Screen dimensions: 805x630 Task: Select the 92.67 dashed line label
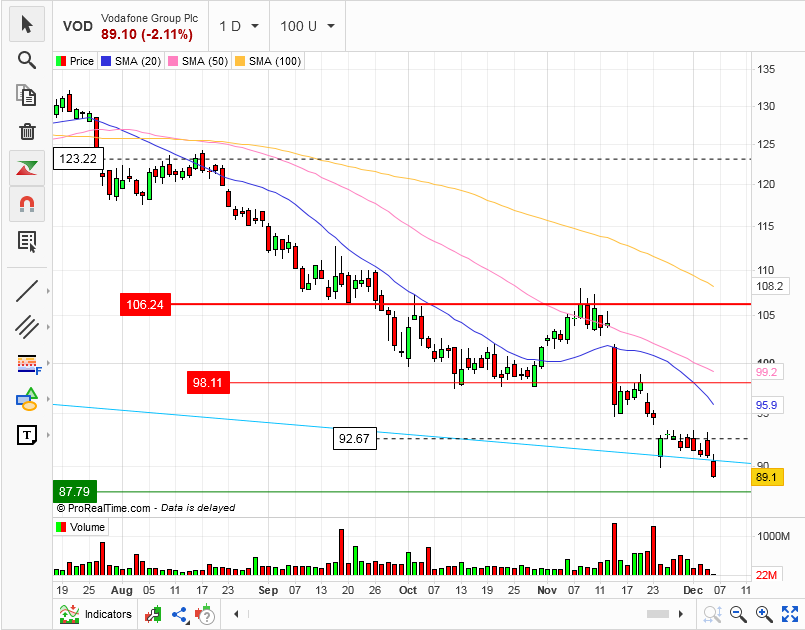click(x=354, y=438)
